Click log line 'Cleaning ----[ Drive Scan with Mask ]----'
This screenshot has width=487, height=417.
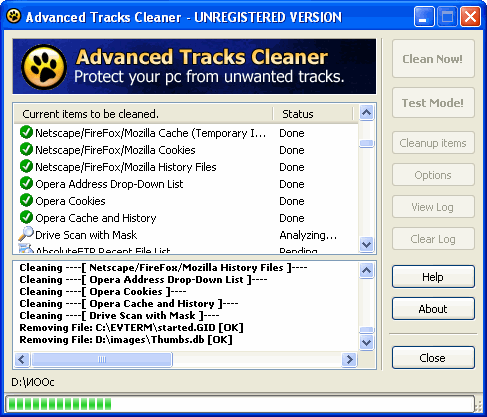coord(119,316)
